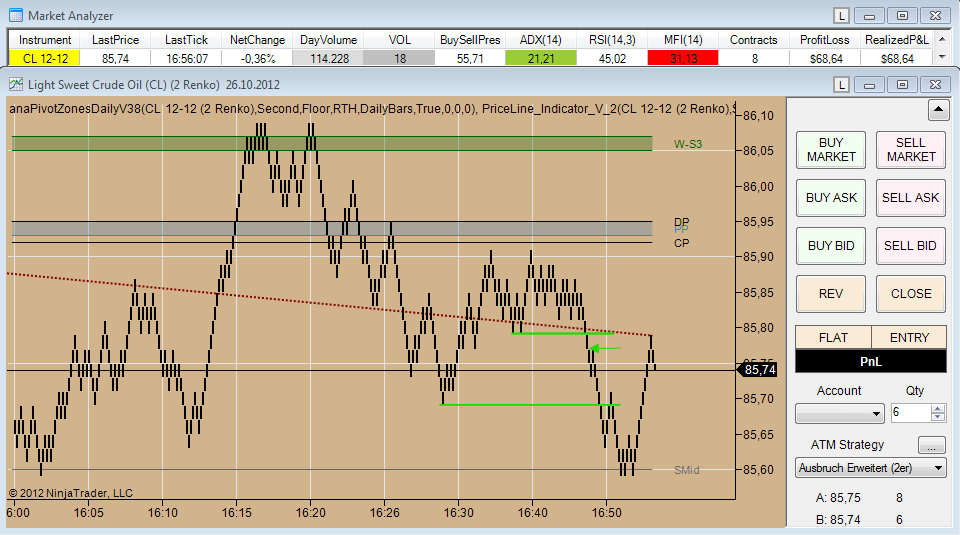Viewport: 960px width, 535px height.
Task: Click the DayVolume value 114.228 cell
Action: (328, 59)
